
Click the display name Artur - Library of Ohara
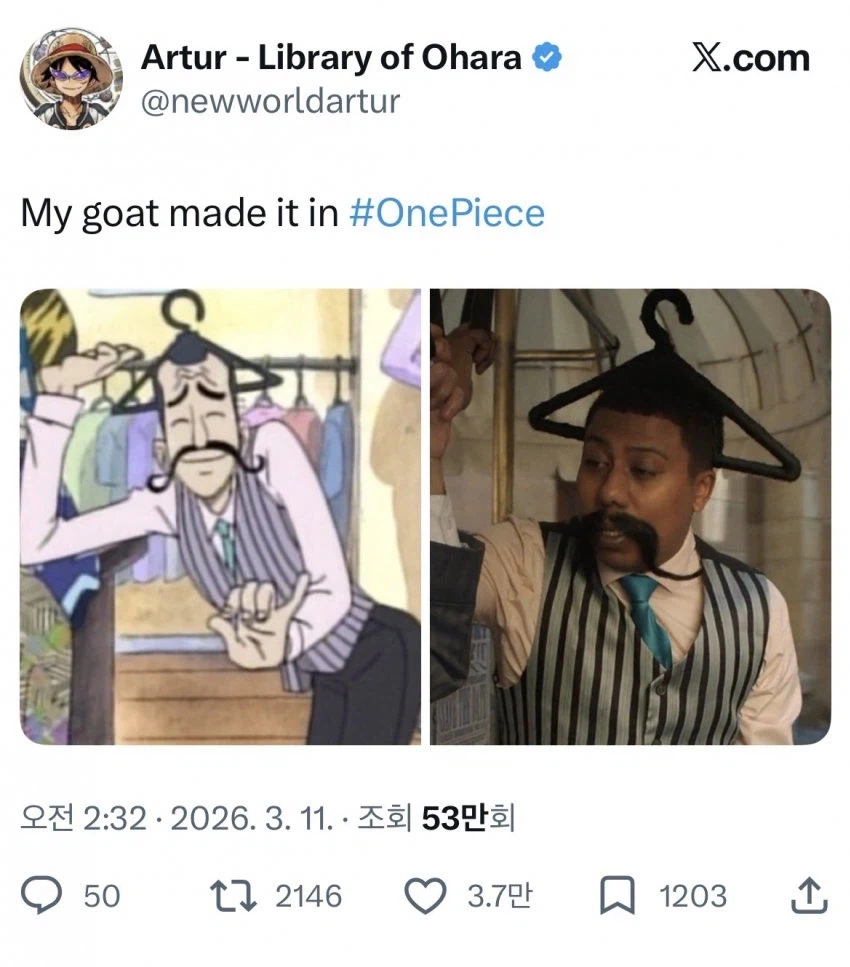pyautogui.click(x=331, y=59)
